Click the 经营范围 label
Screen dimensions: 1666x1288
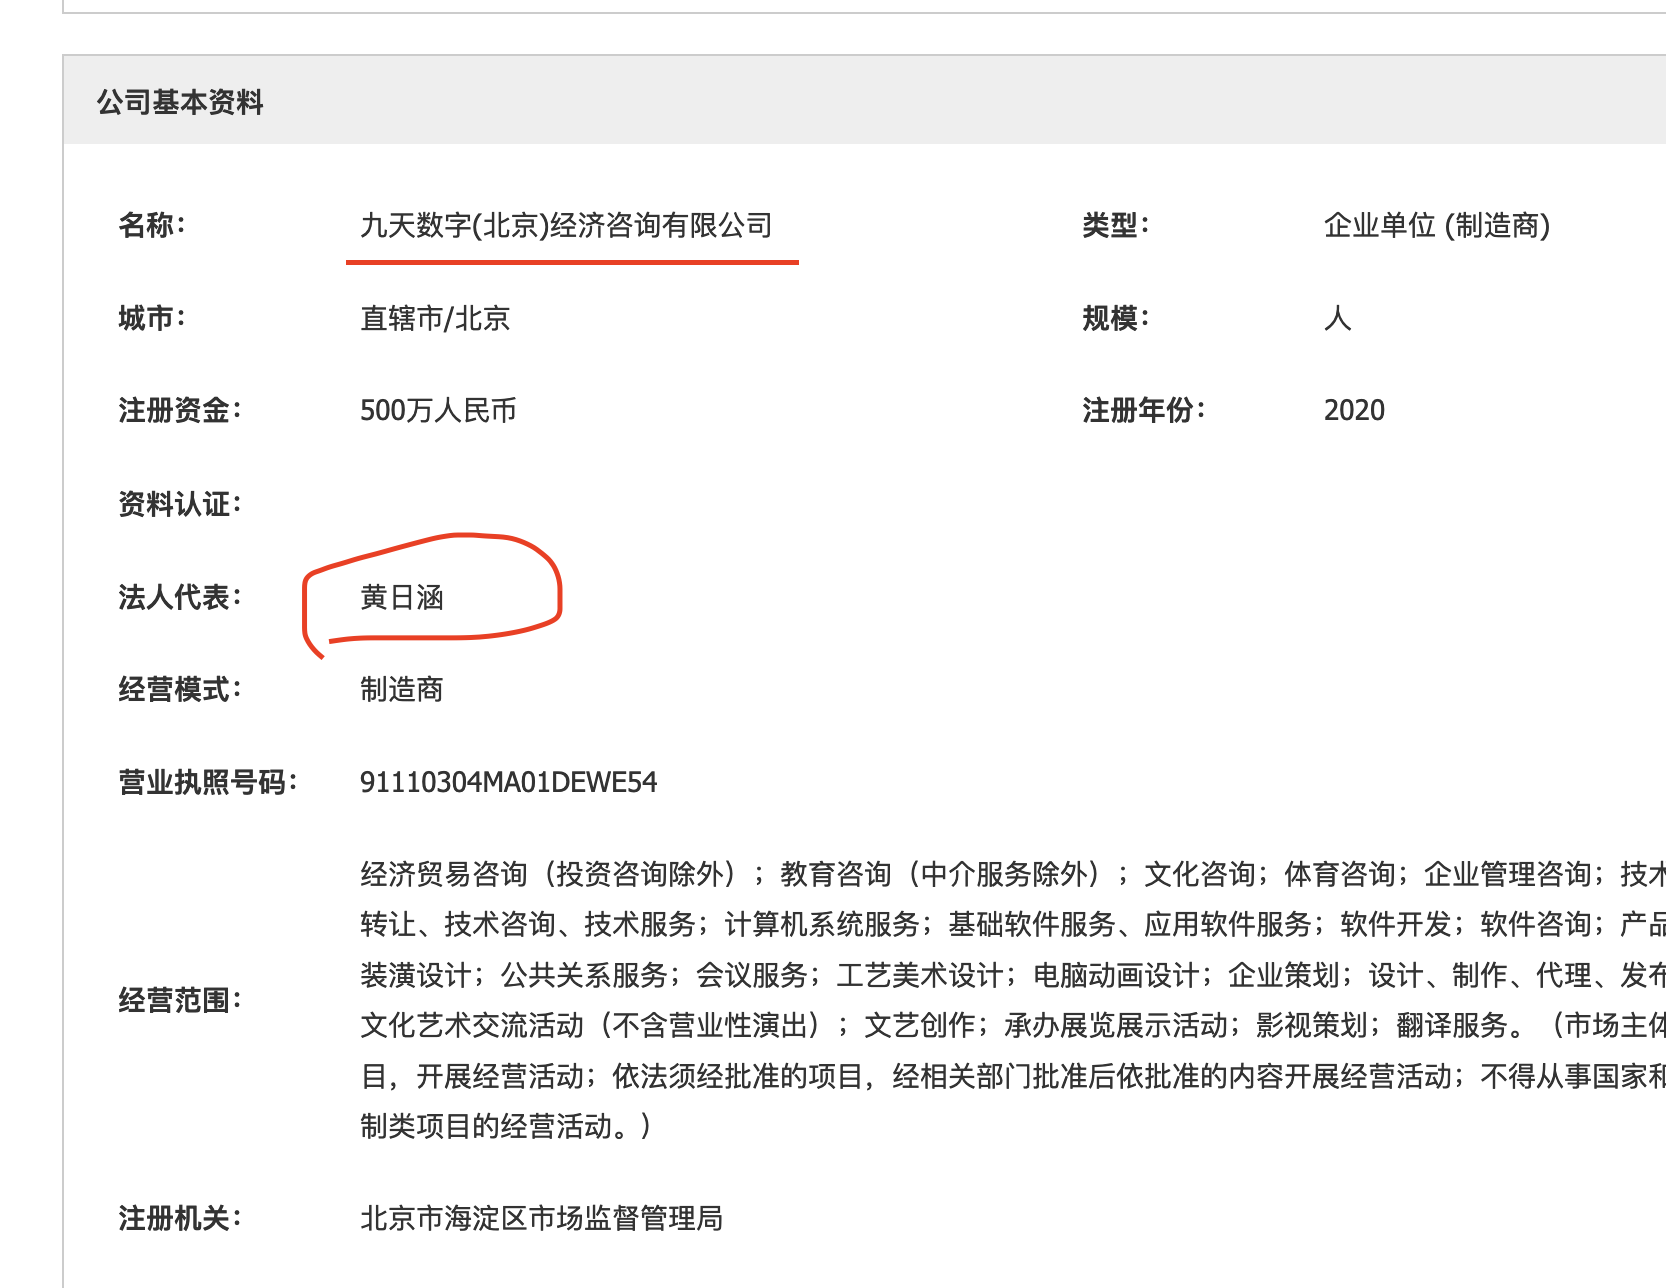point(180,1000)
